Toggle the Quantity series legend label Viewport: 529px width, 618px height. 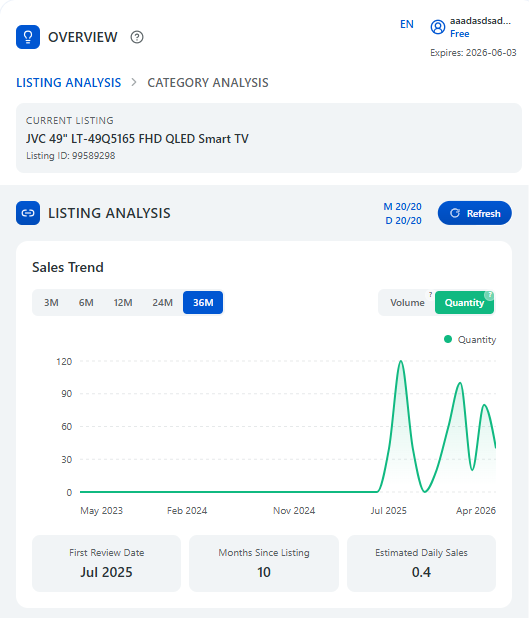pos(477,340)
